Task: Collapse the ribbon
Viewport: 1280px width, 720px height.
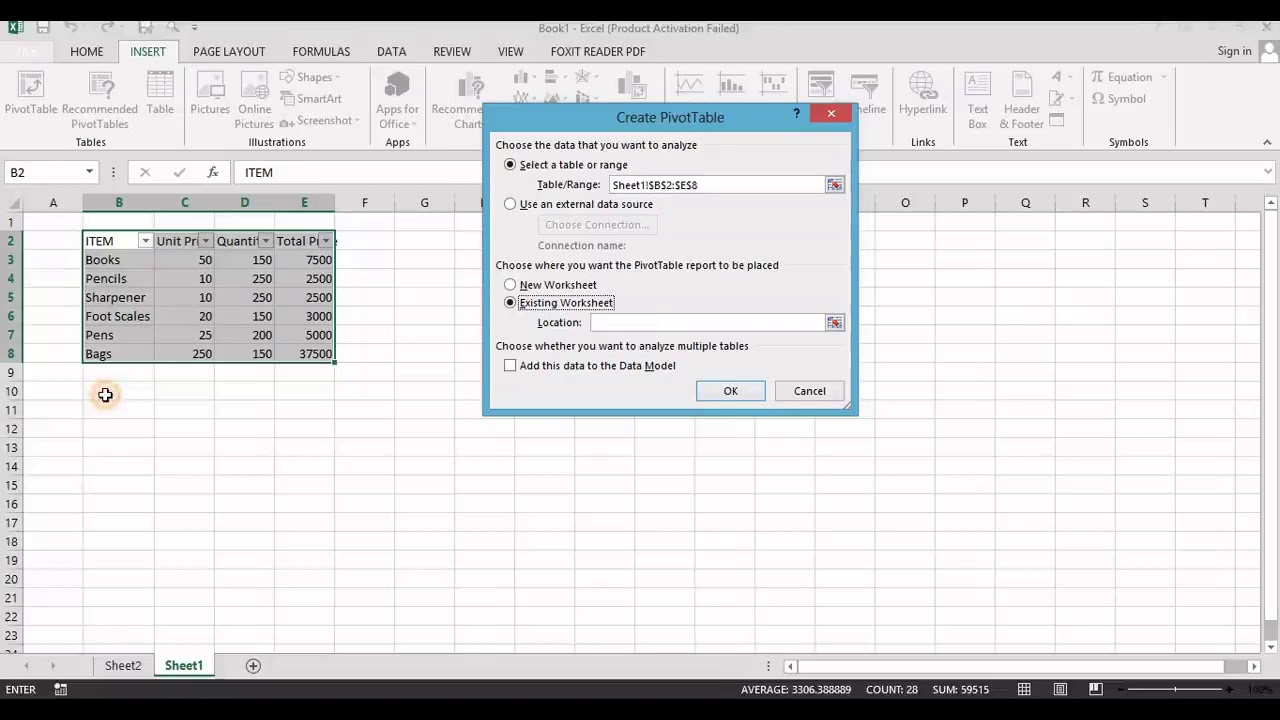Action: 1269,142
